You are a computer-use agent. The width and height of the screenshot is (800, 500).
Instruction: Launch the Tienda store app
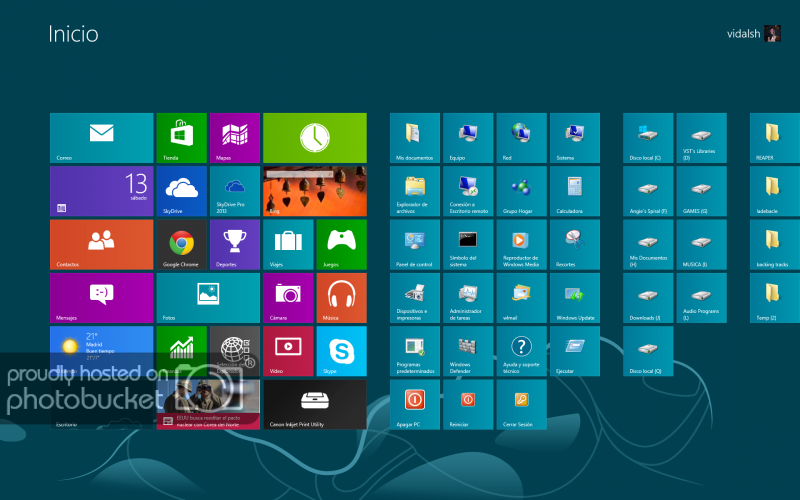181,138
